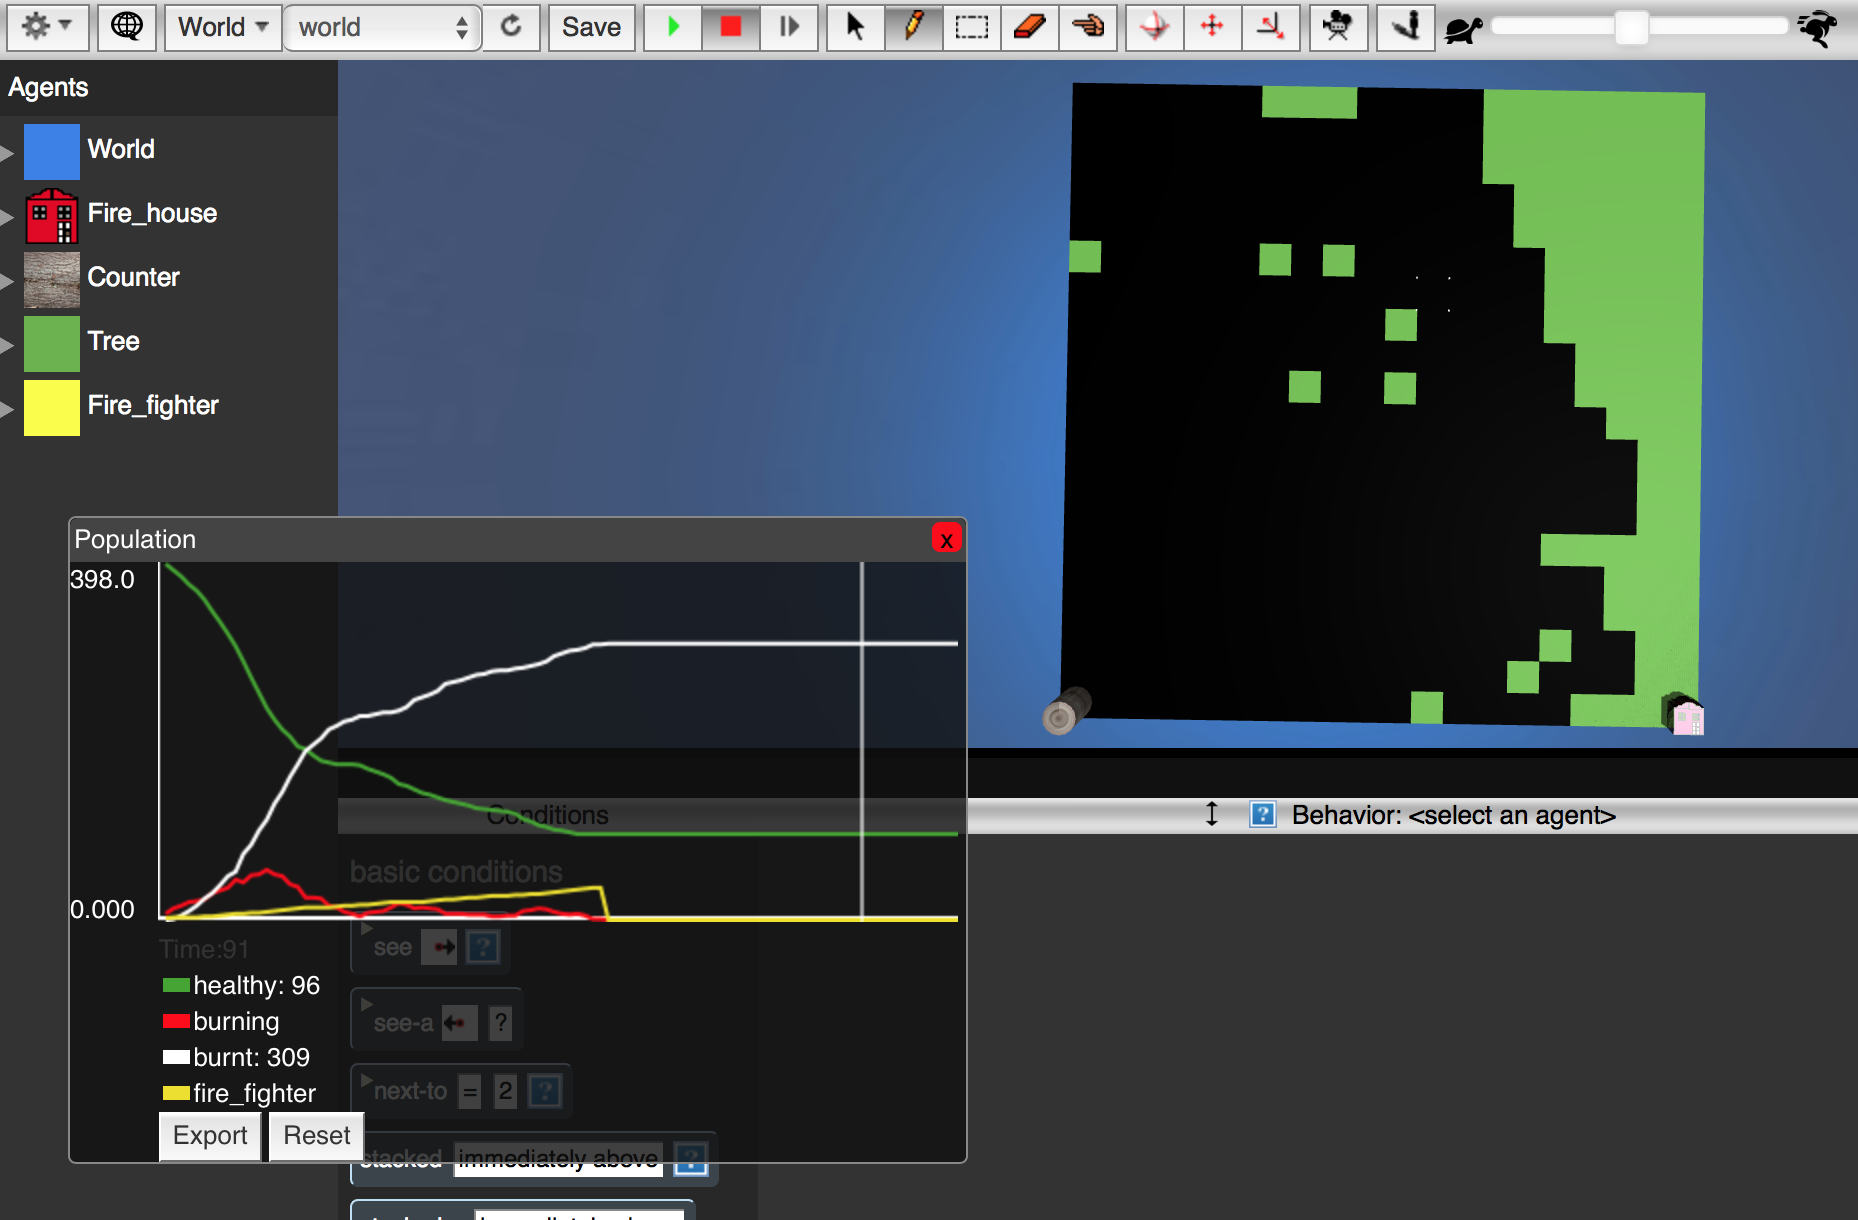The height and width of the screenshot is (1220, 1858).
Task: Click the Fire_house agent label
Action: point(152,213)
